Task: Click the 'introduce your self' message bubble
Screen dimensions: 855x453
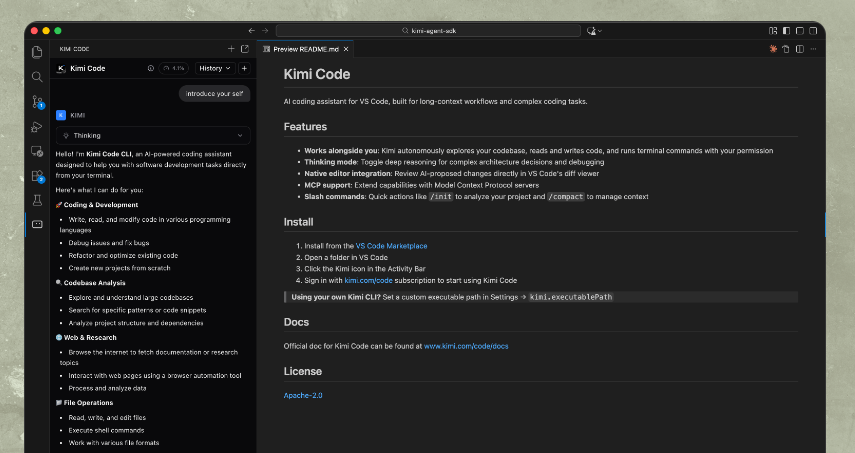Action: [214, 94]
